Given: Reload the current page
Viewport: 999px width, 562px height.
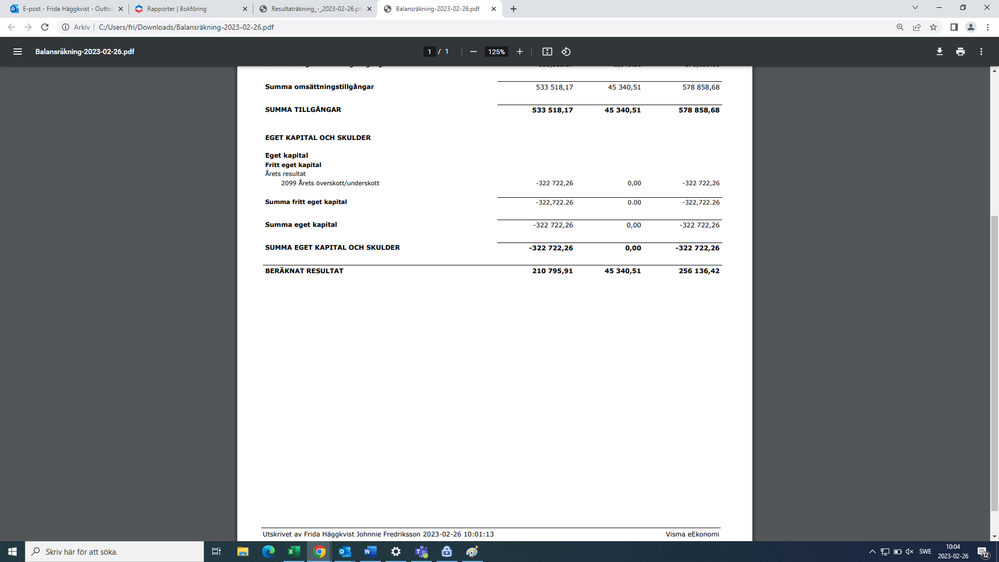Looking at the screenshot, I should pyautogui.click(x=45, y=27).
